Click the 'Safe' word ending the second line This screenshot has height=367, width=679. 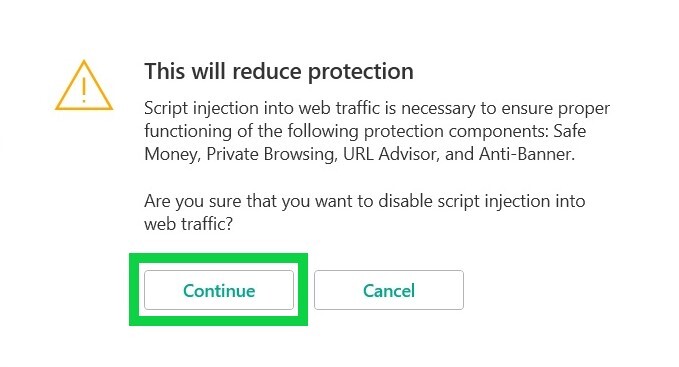569,131
